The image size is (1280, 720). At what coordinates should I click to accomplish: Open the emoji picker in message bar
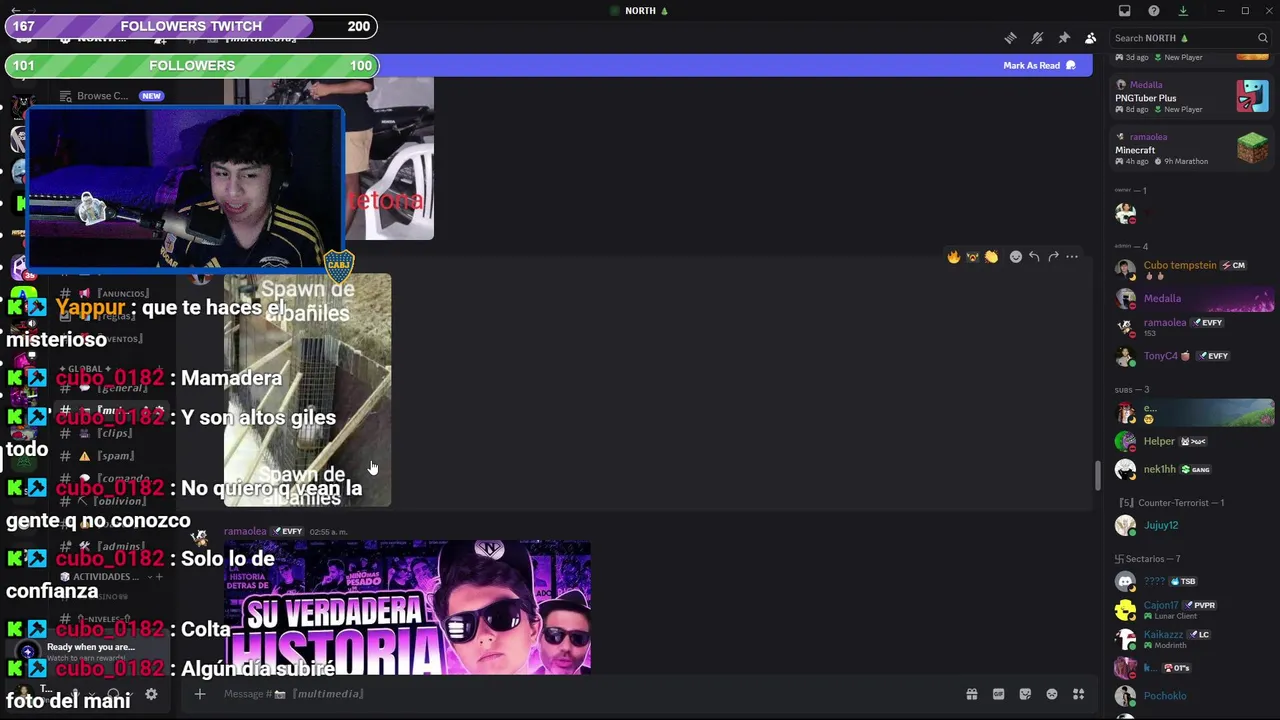pos(1052,694)
